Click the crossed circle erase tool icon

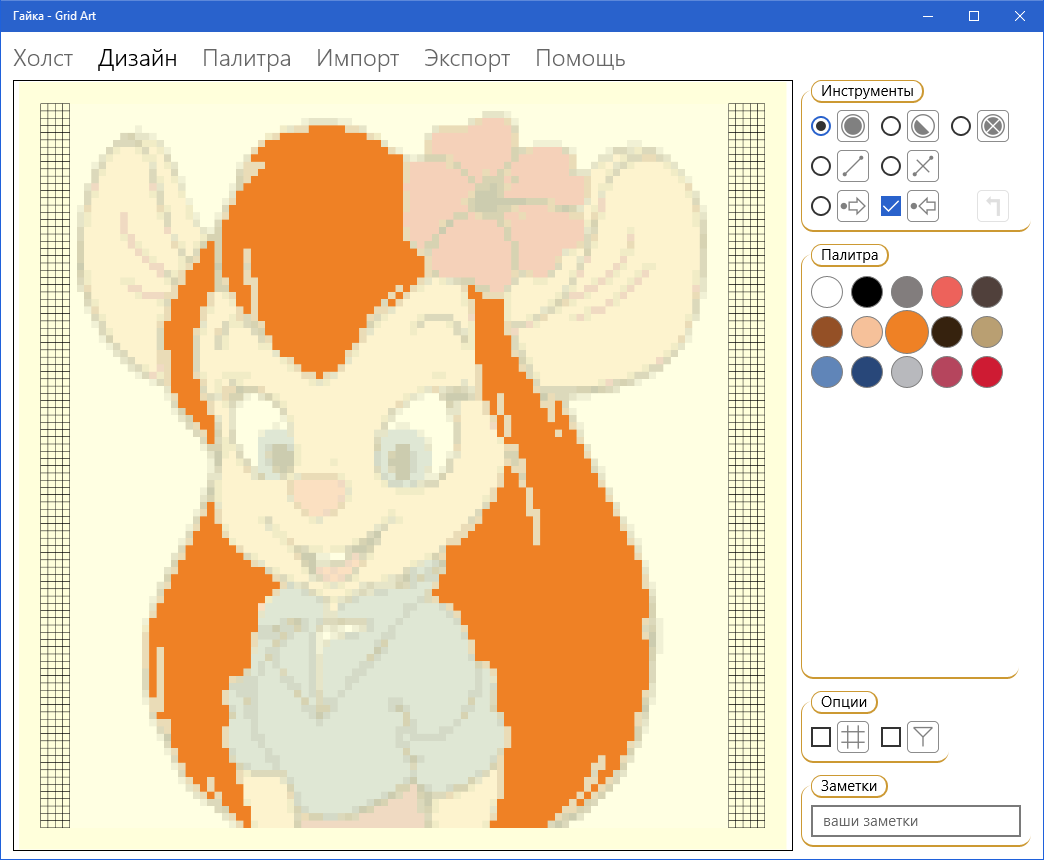click(993, 126)
